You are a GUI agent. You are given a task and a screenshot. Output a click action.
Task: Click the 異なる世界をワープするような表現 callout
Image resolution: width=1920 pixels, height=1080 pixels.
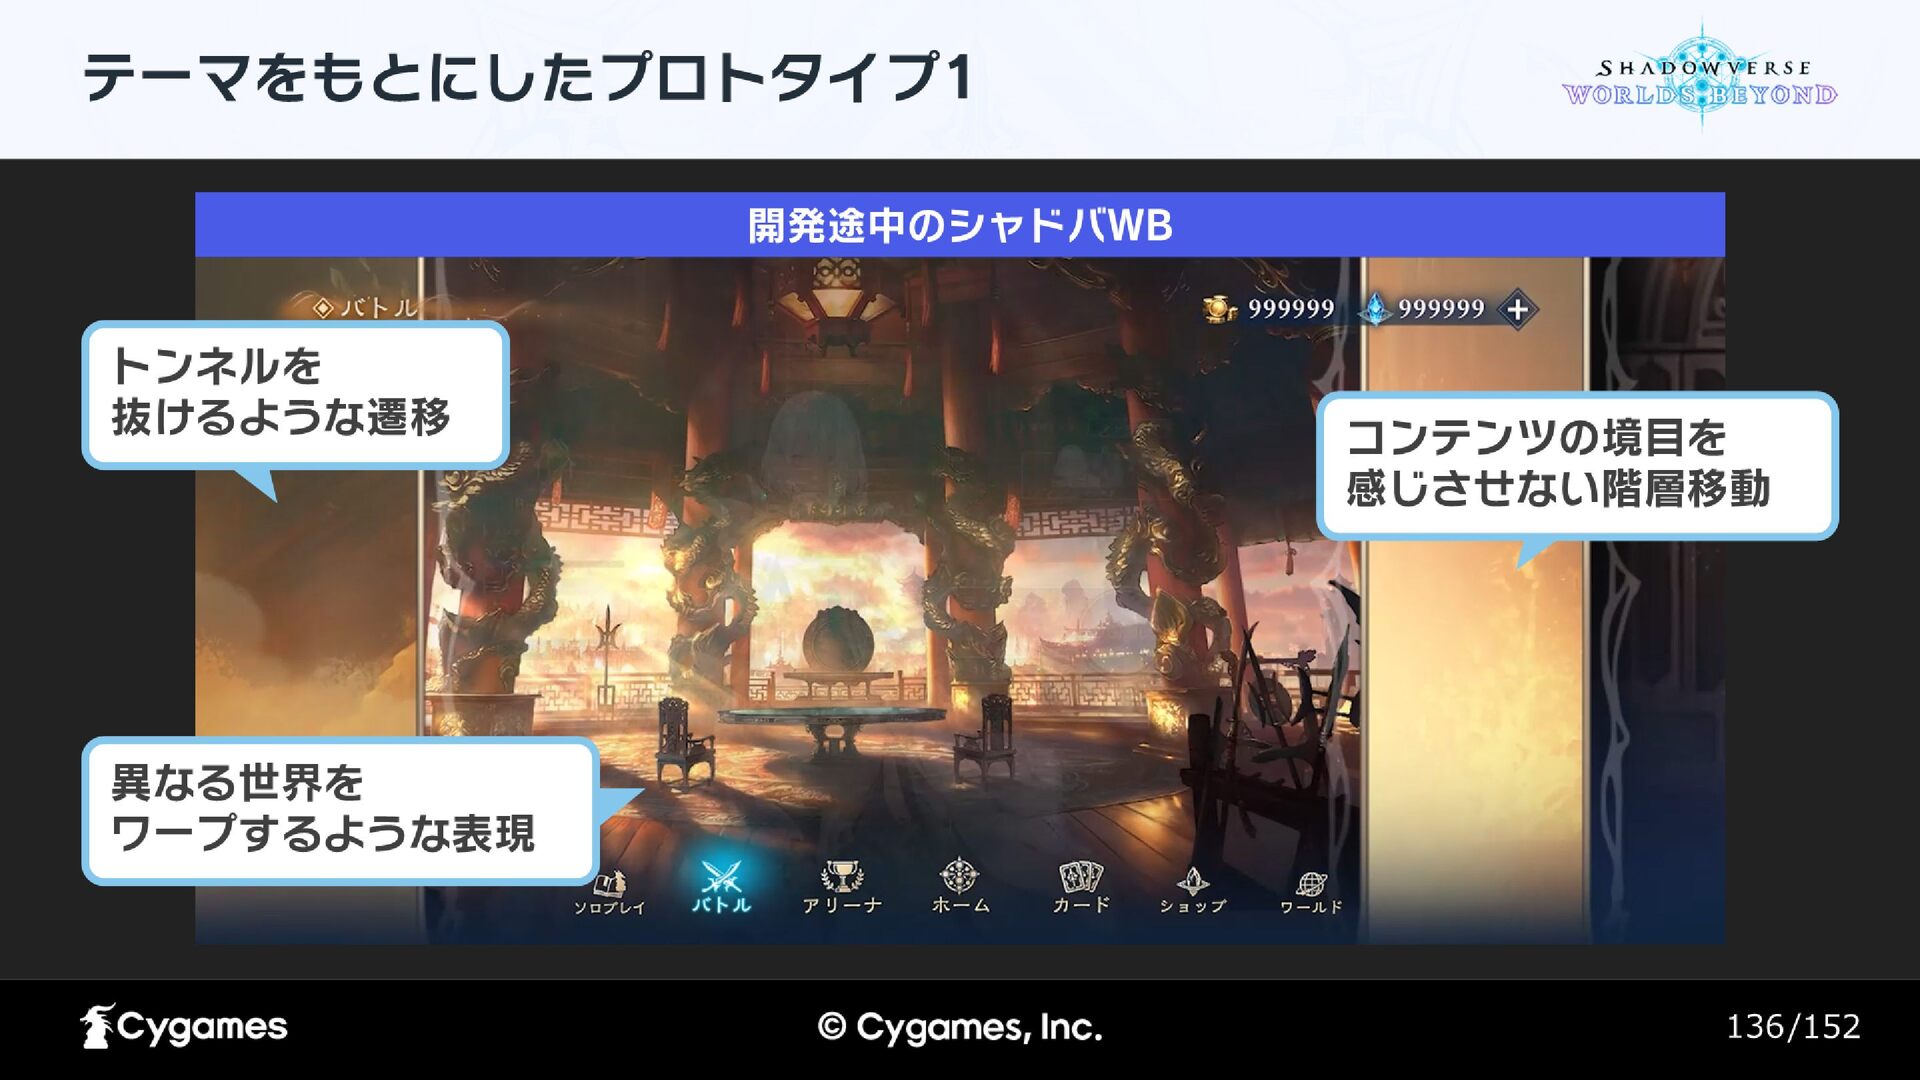coord(340,810)
